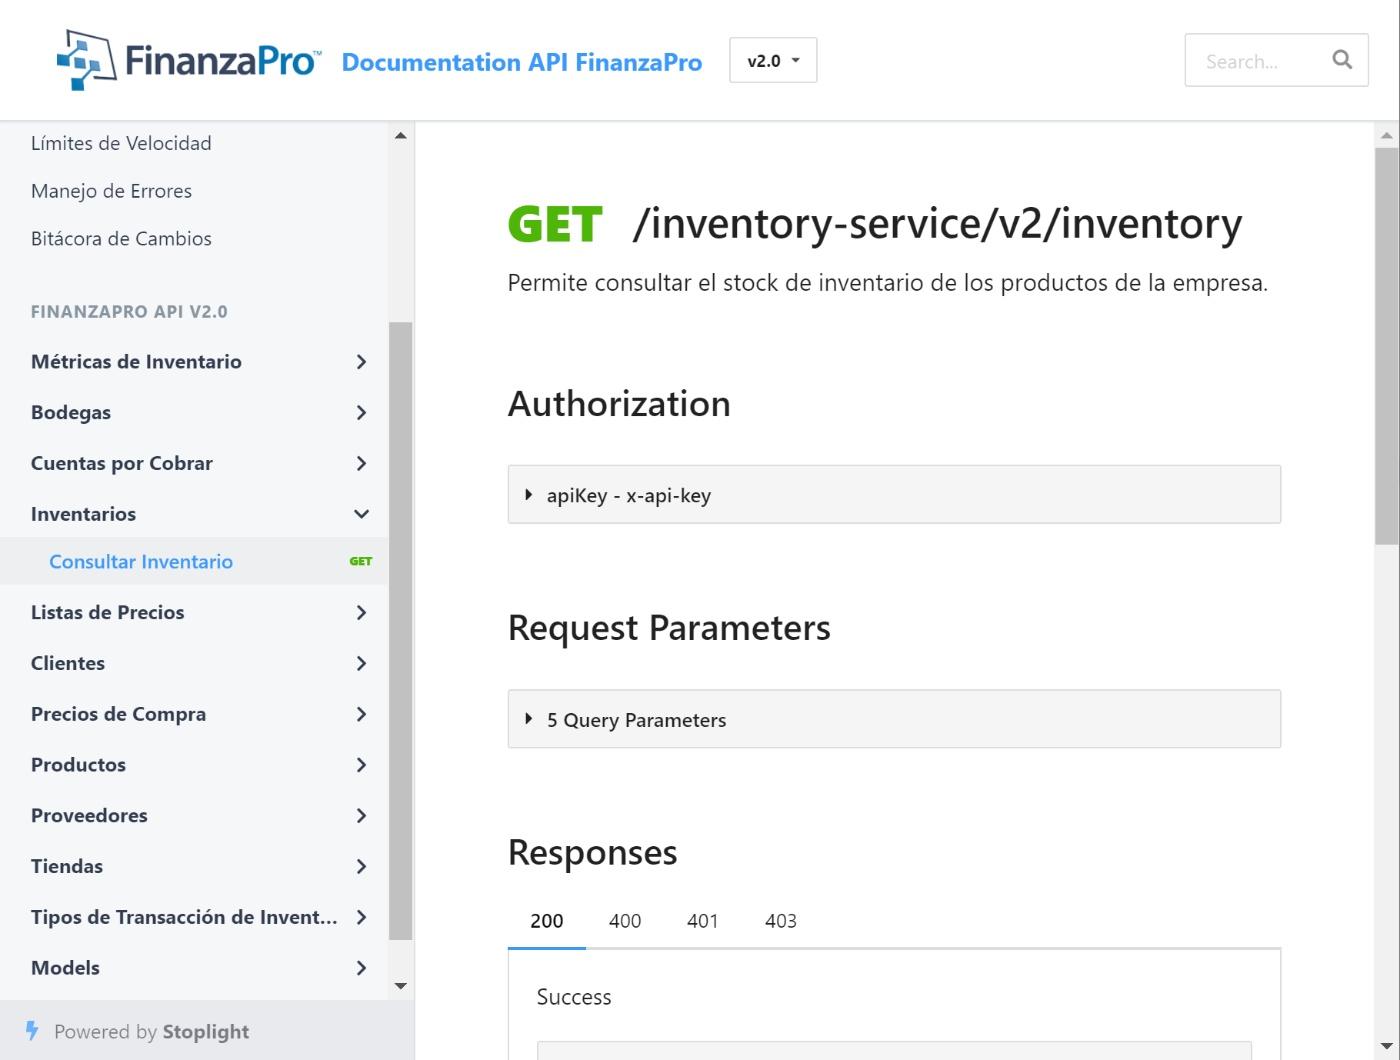The width and height of the screenshot is (1400, 1060).
Task: Open the v2.0 version dropdown
Action: tap(773, 59)
